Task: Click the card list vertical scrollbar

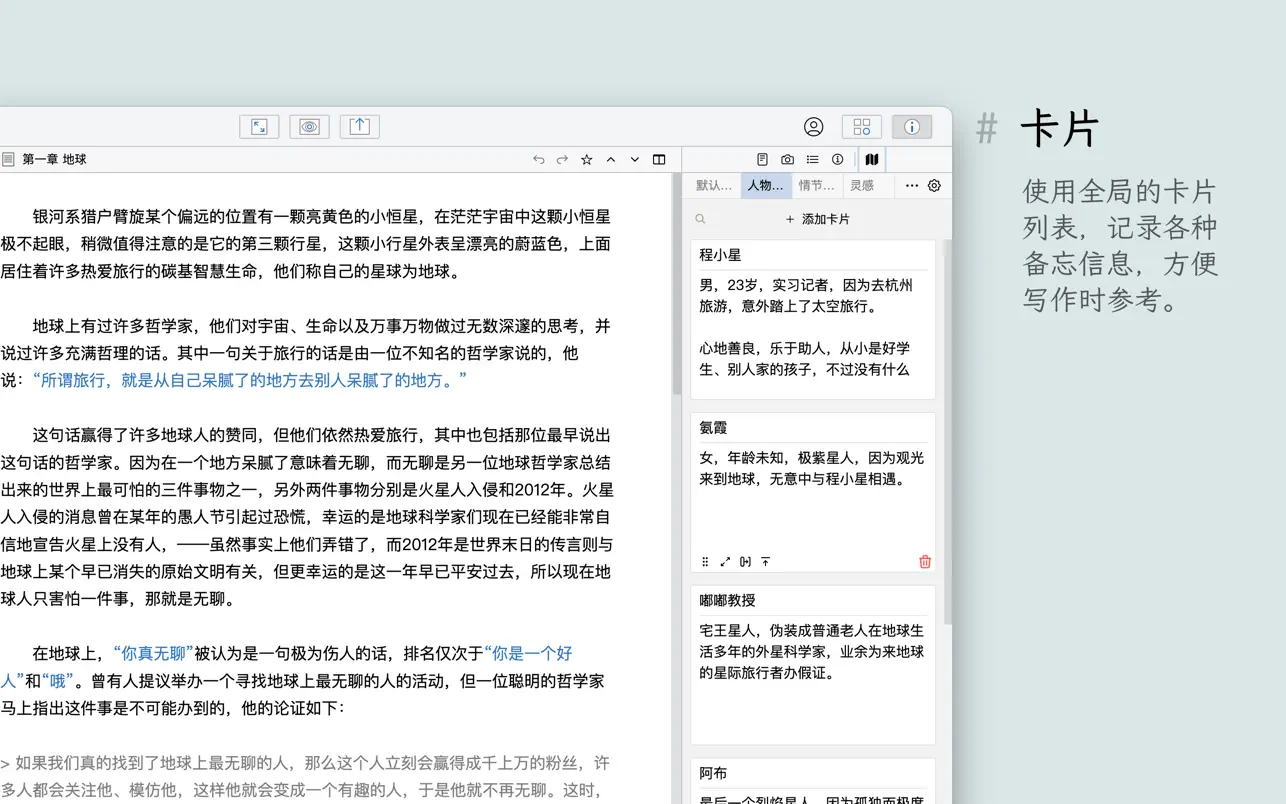Action: point(947,430)
